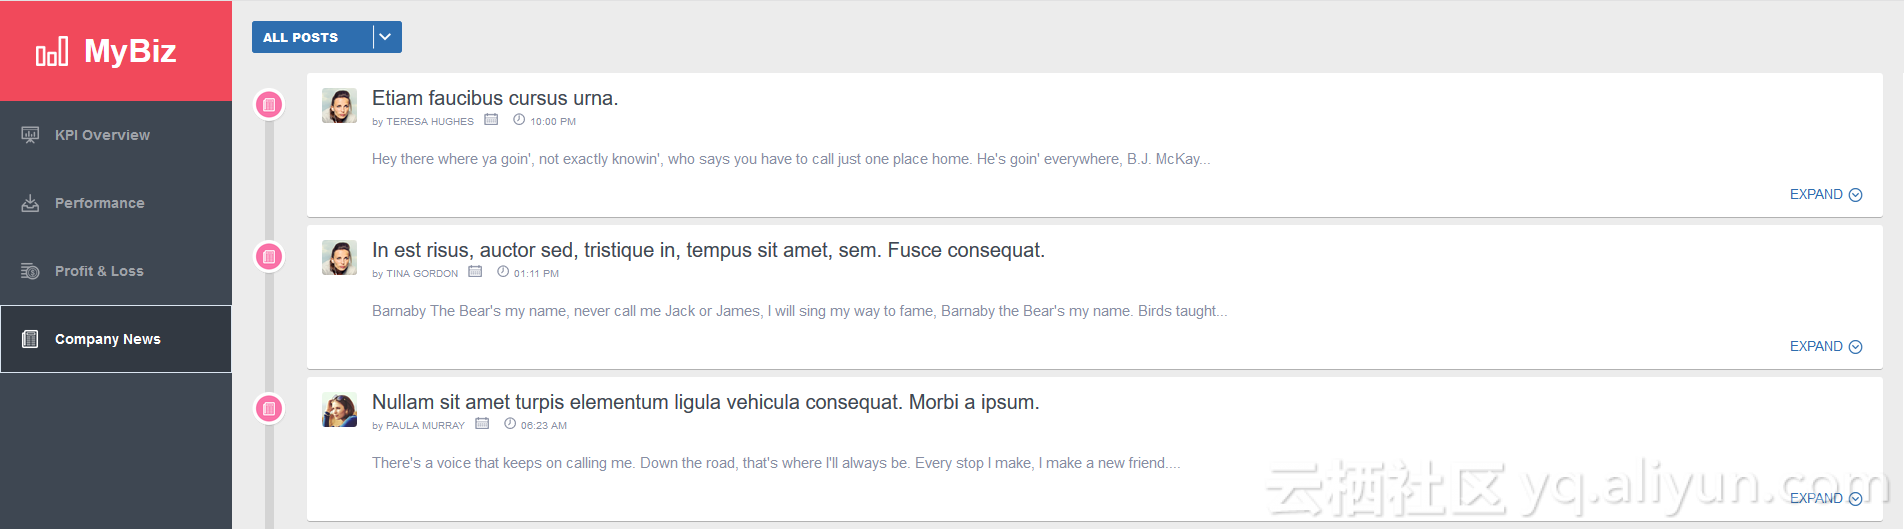Expand the Etiam faucibus cursus urna post
Image resolution: width=1904 pixels, height=529 pixels.
[x=1825, y=195]
